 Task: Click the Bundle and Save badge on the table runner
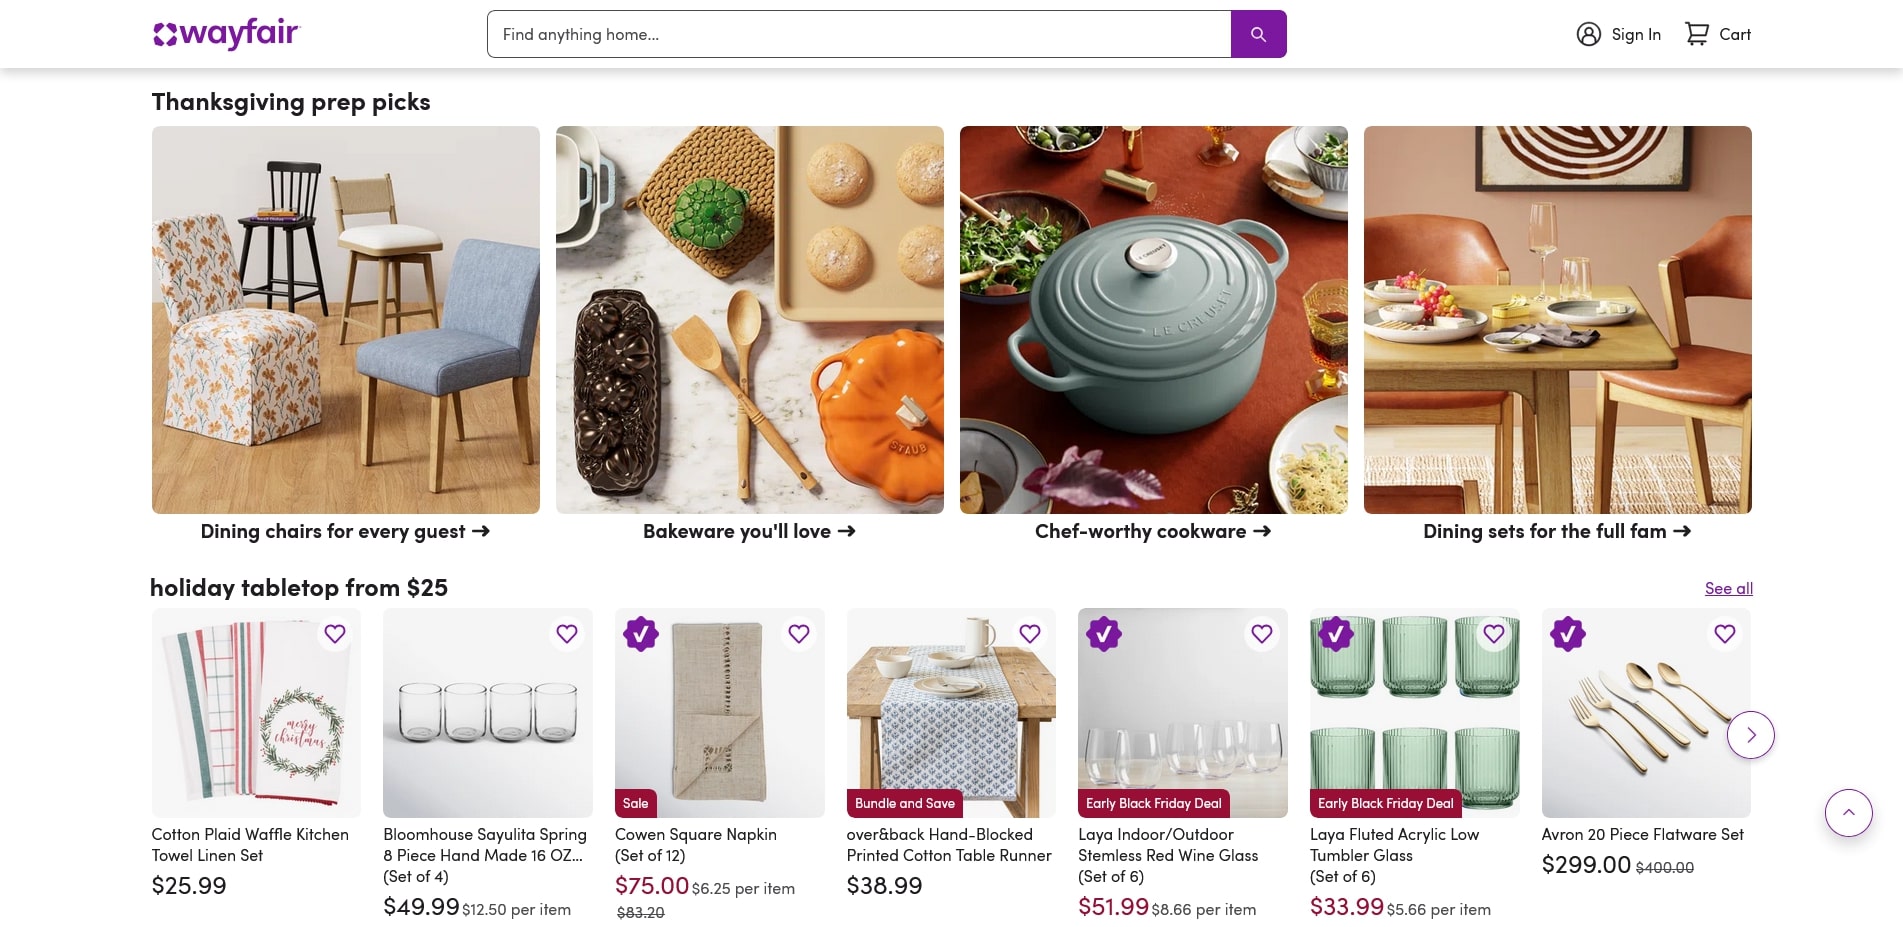pyautogui.click(x=904, y=803)
